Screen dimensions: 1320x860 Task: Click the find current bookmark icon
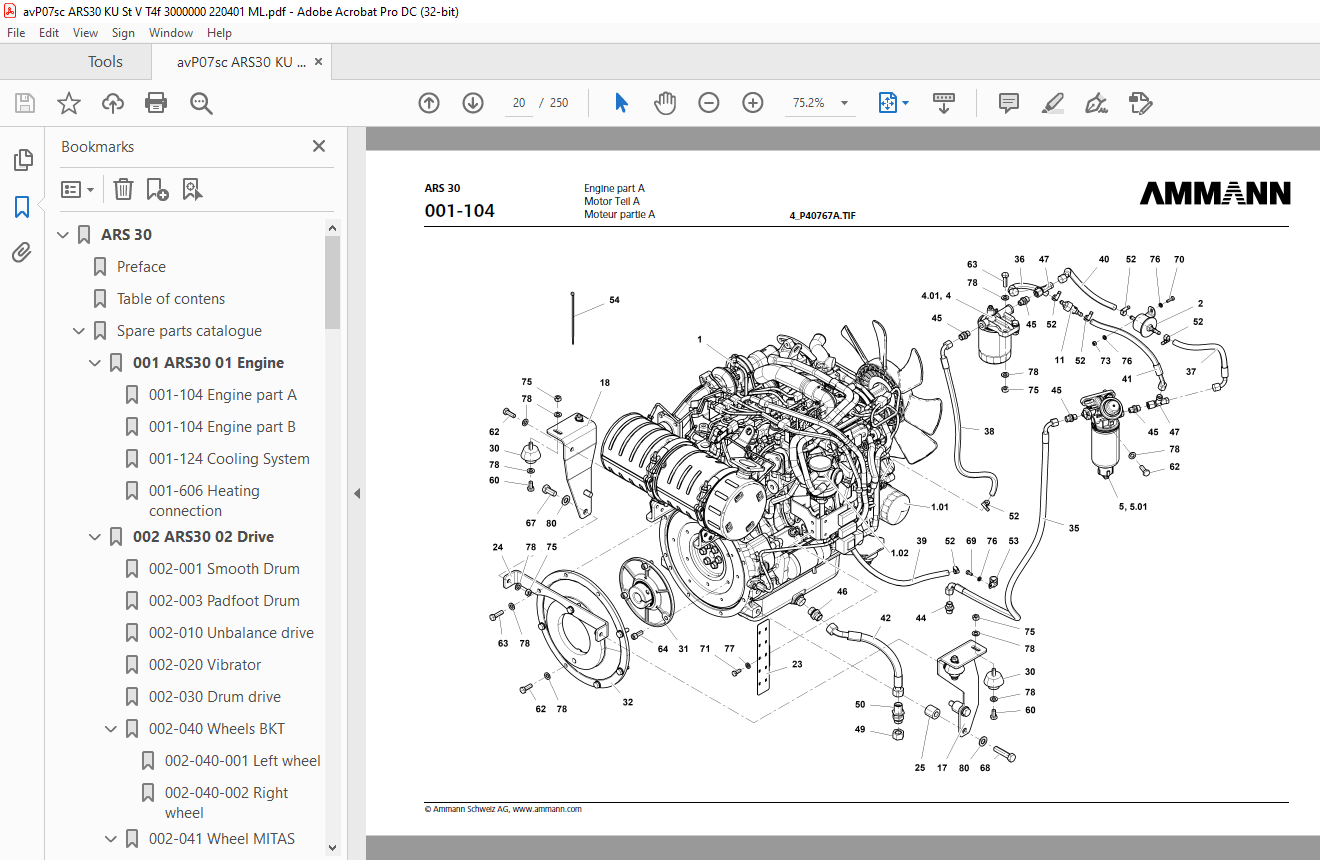click(x=193, y=189)
